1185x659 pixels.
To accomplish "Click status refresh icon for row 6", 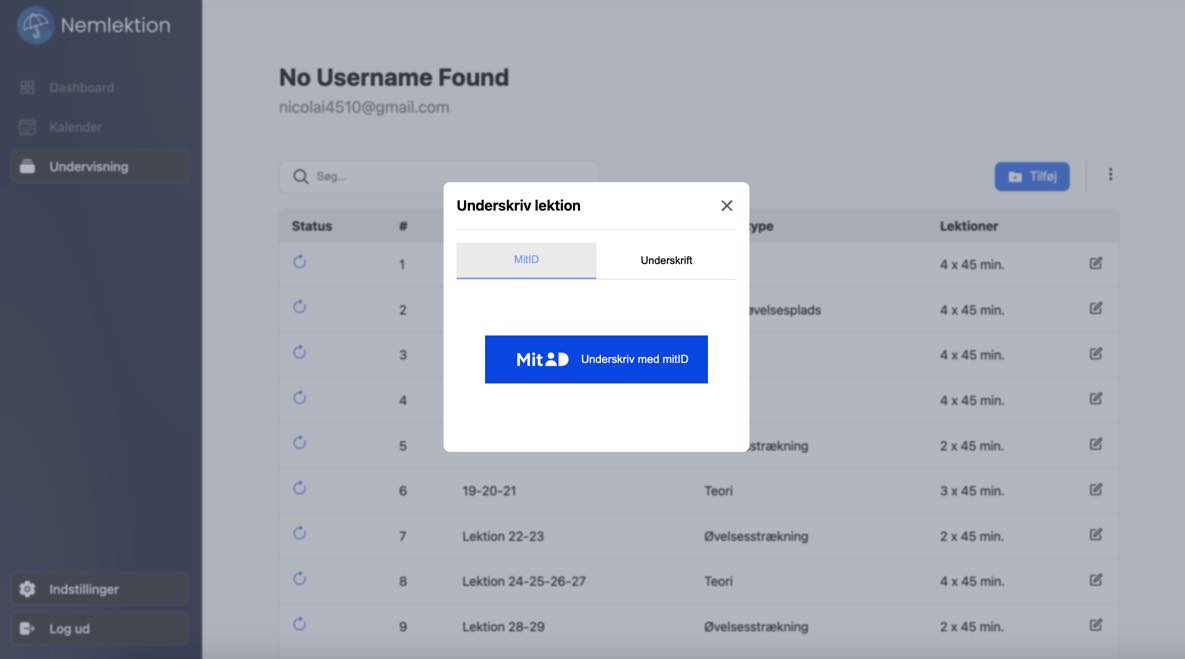I will tap(299, 489).
